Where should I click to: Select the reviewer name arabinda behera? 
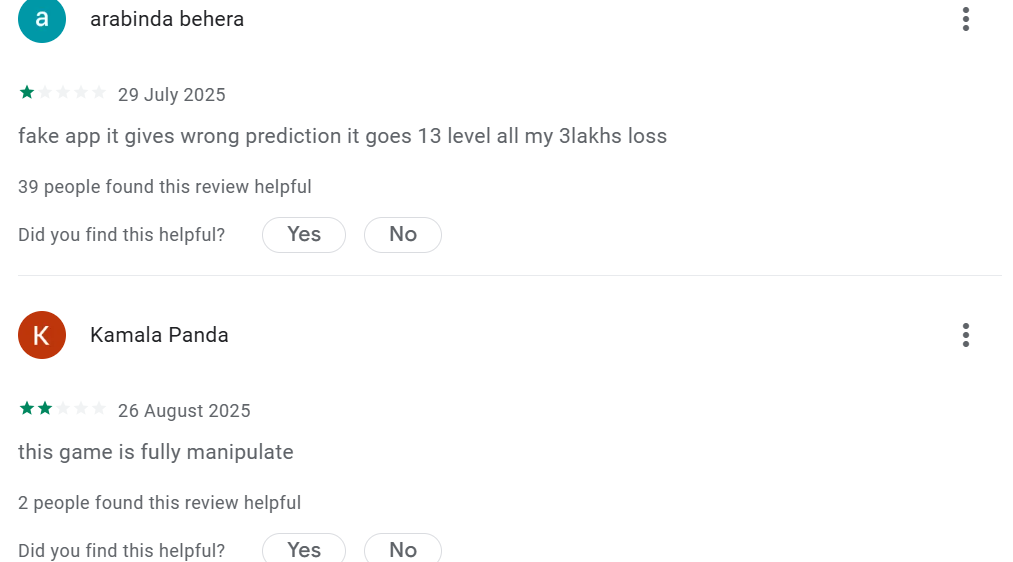pos(167,19)
